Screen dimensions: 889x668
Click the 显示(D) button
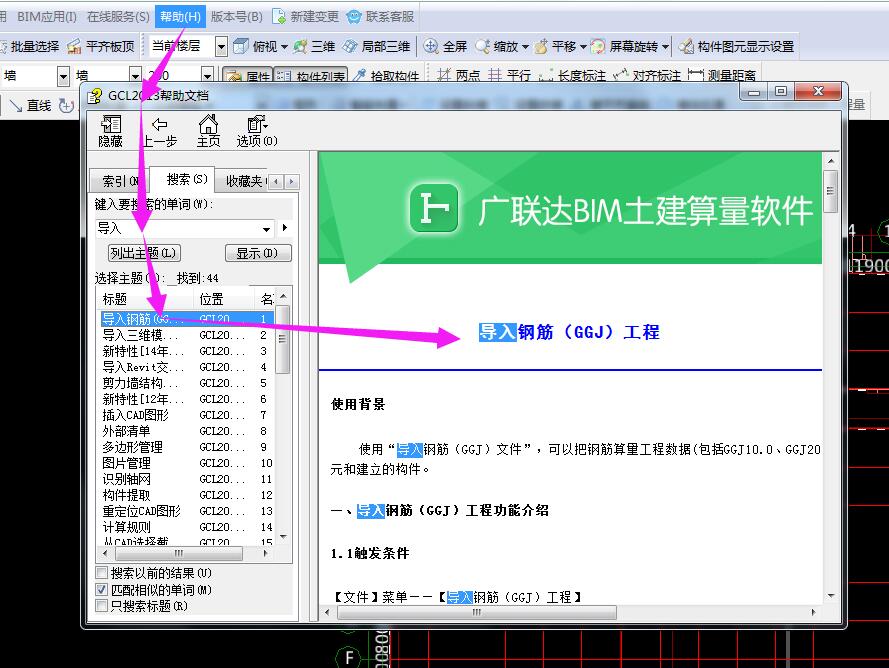pyautogui.click(x=258, y=253)
